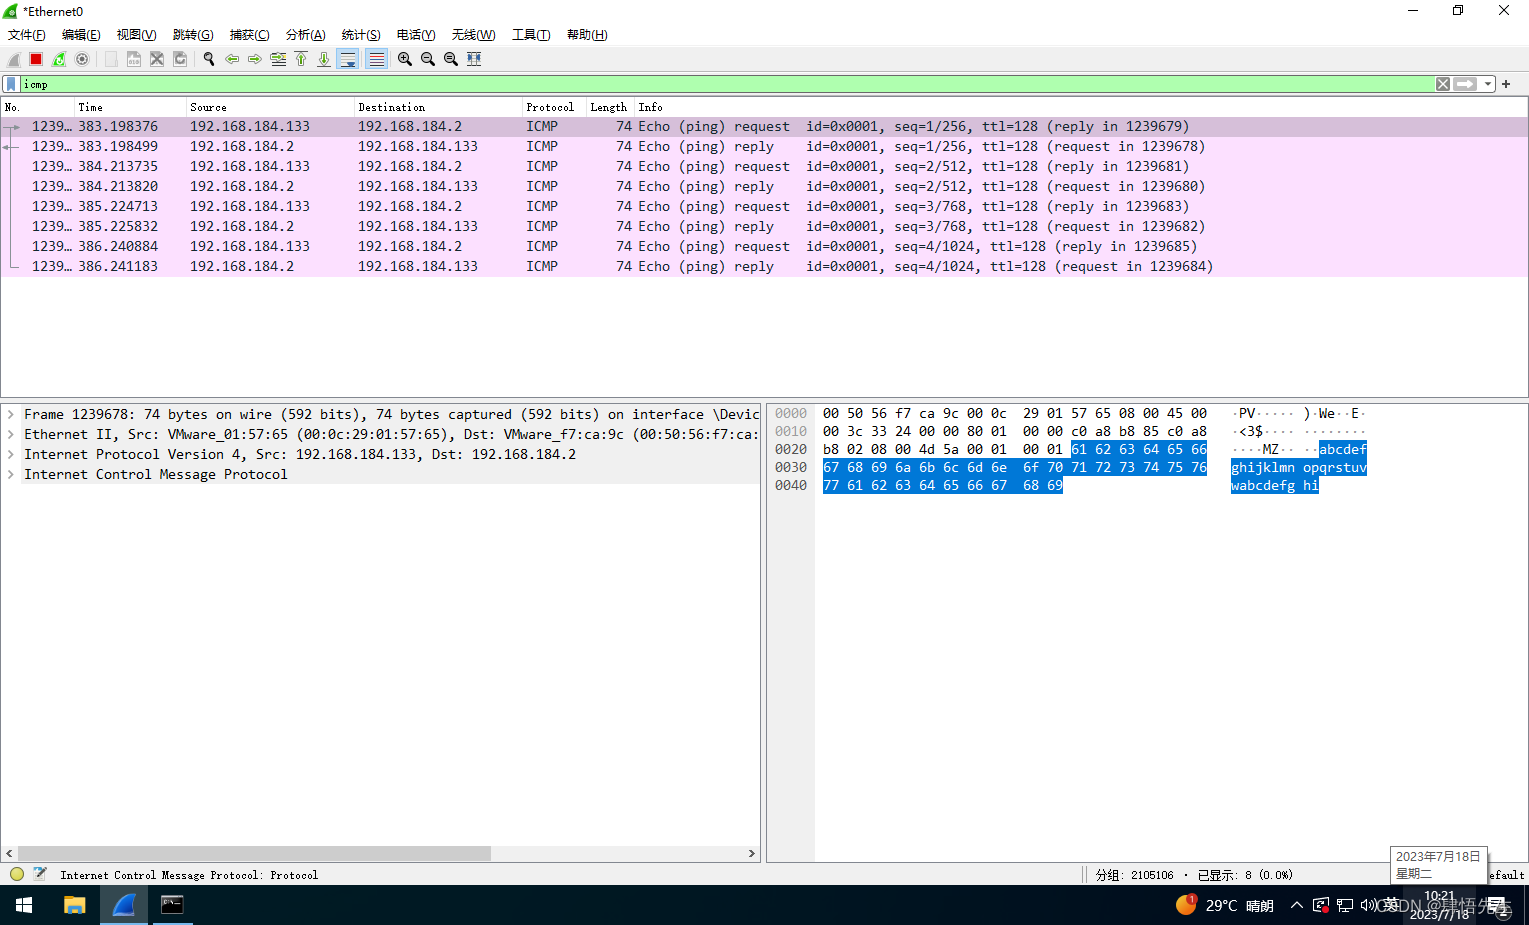1529x925 pixels.
Task: Stop the running capture (red square)
Action: click(36, 59)
